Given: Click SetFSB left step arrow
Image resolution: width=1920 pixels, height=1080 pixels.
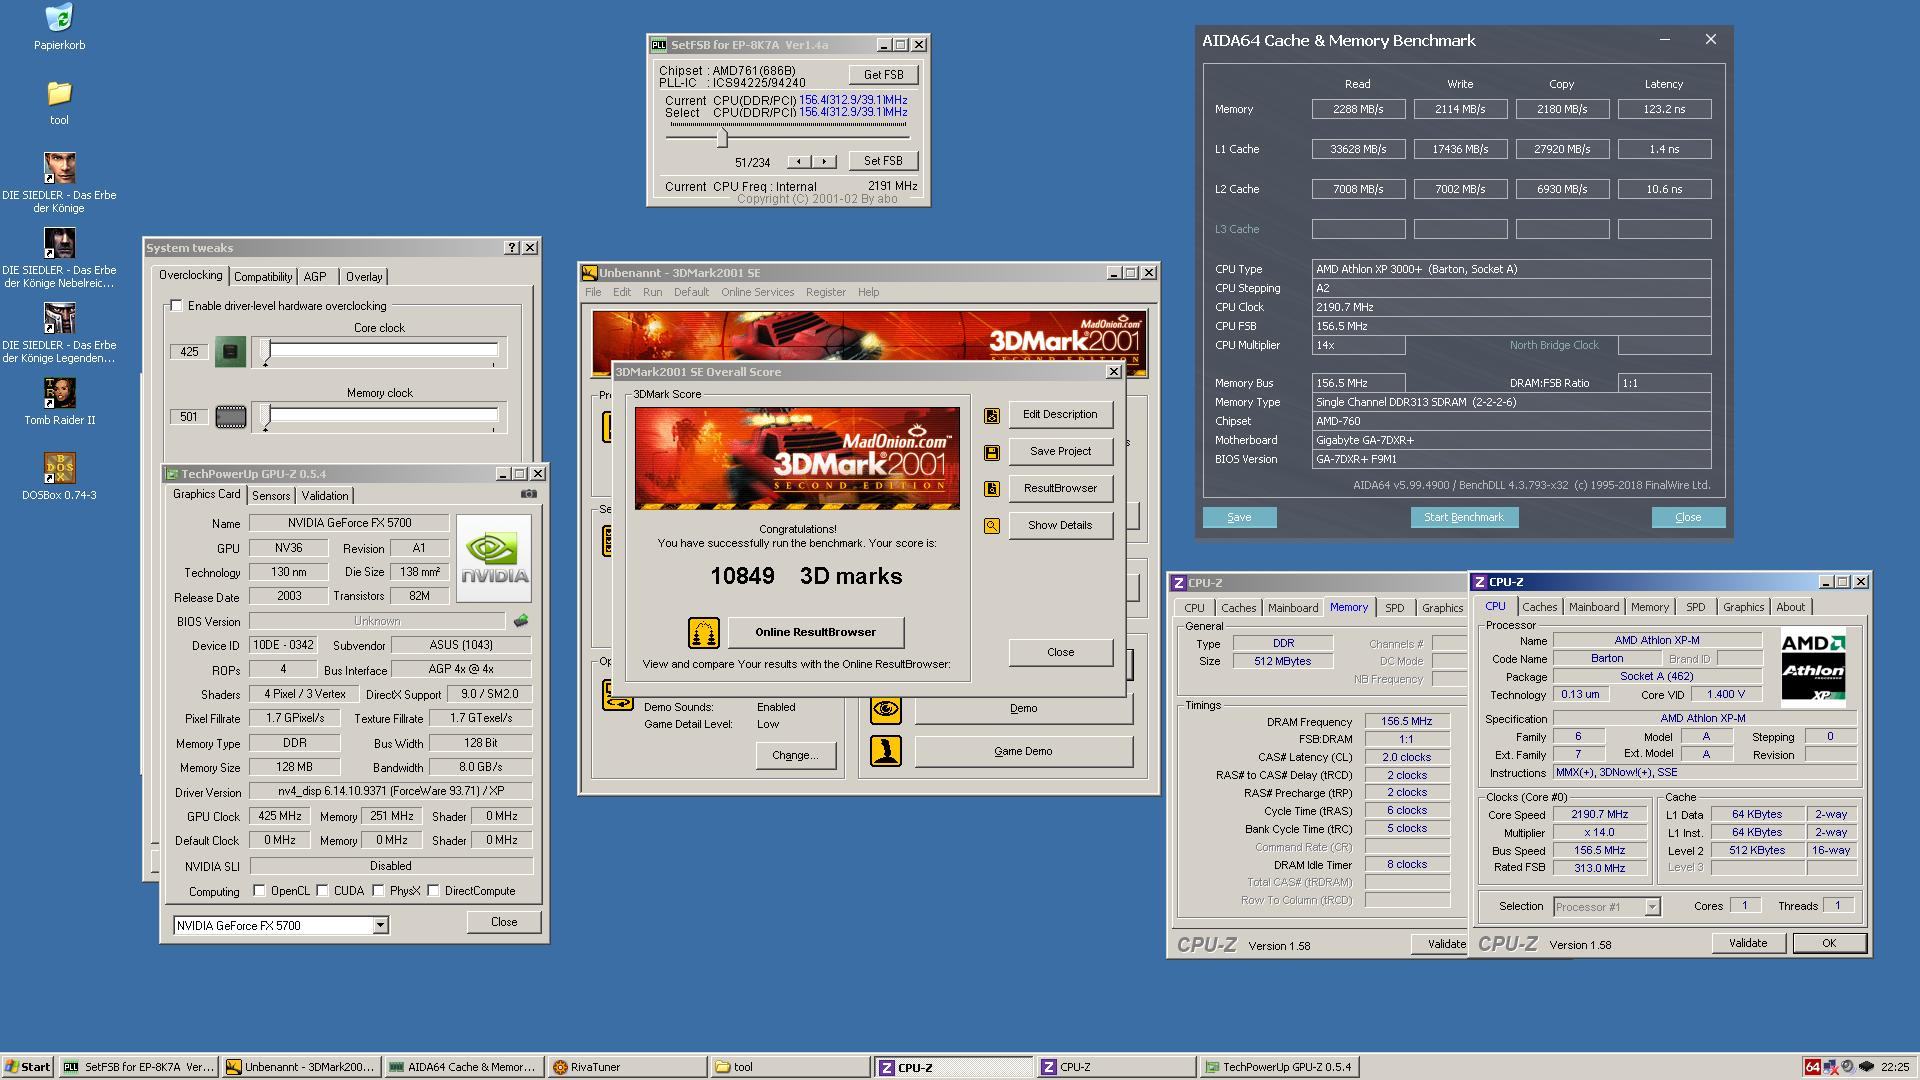Looking at the screenshot, I should coord(799,162).
